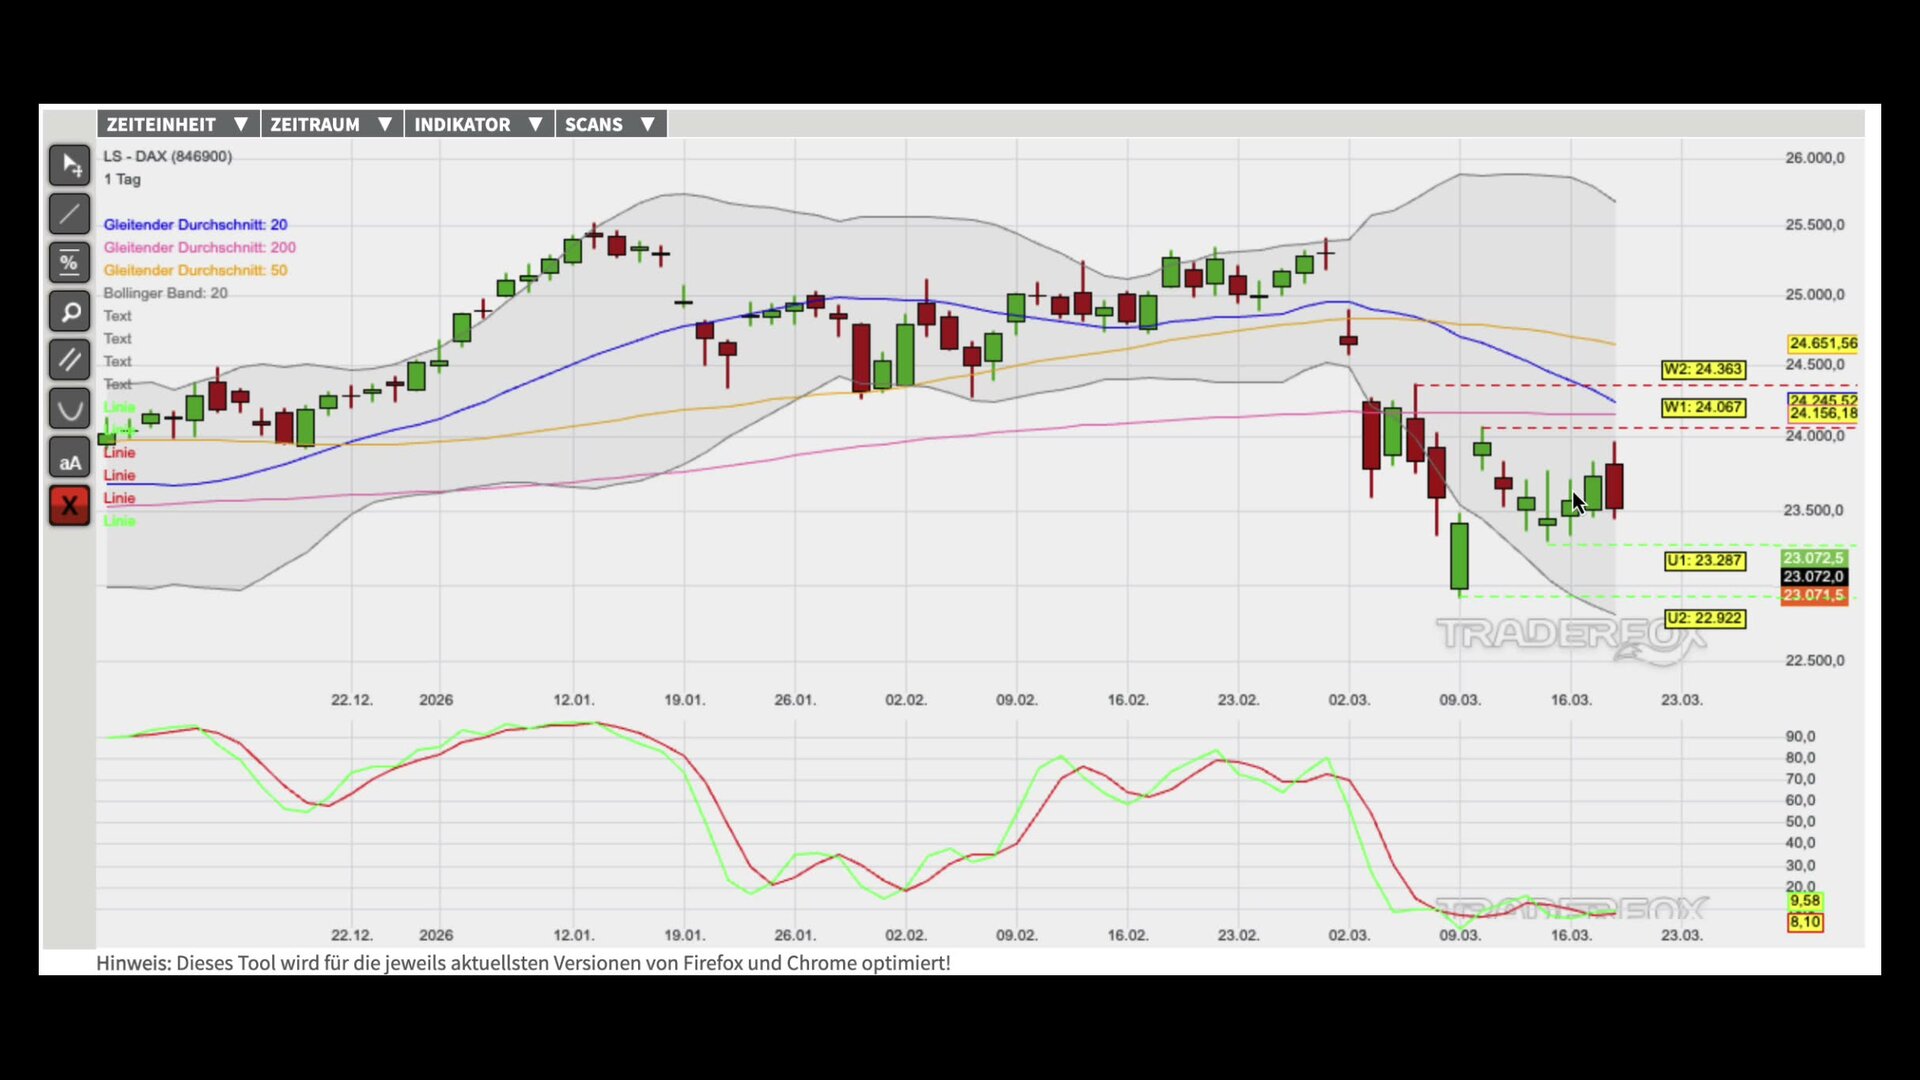The height and width of the screenshot is (1080, 1920).
Task: Click the Gleitender Durchschnitt: 20 legend entry
Action: pos(195,225)
